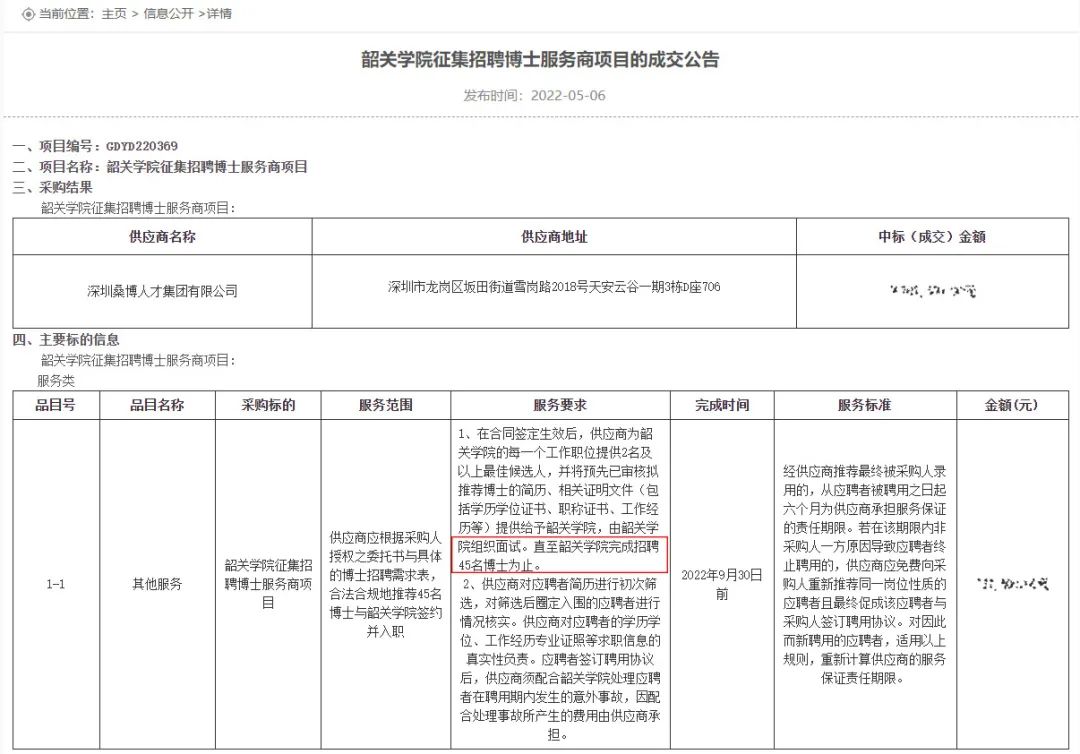Select the 2022年9月30日前 completion time cell
Image resolution: width=1080 pixels, height=754 pixels.
pos(722,584)
